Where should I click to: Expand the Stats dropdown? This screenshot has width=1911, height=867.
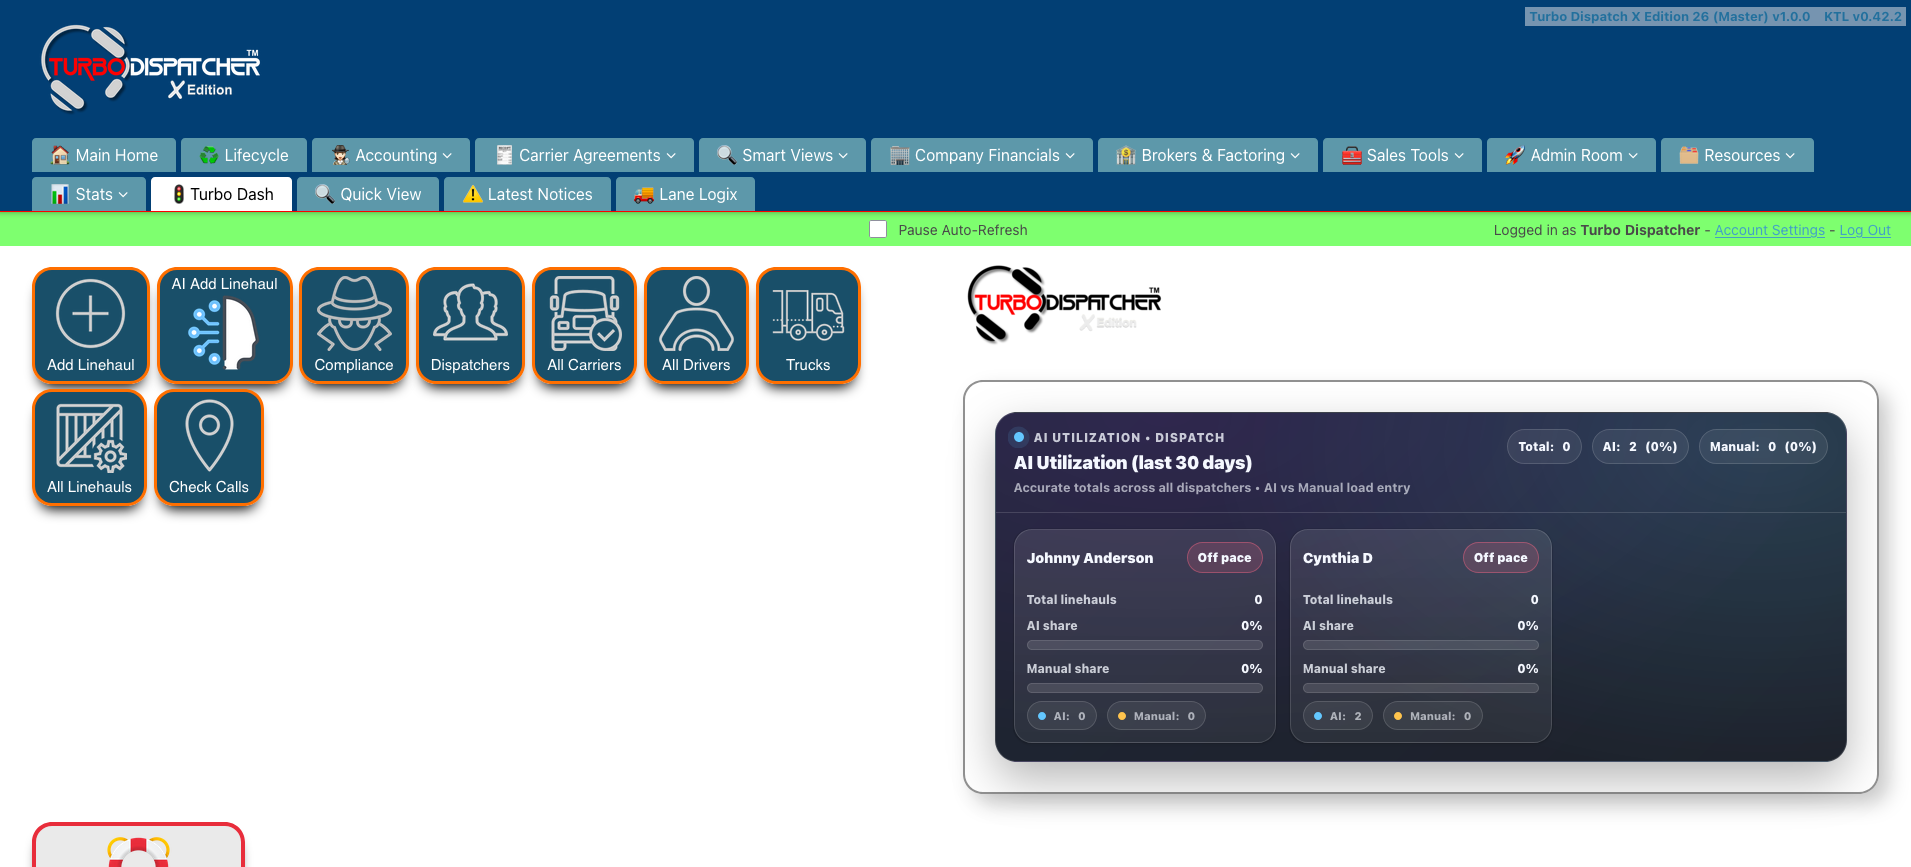[x=89, y=194]
